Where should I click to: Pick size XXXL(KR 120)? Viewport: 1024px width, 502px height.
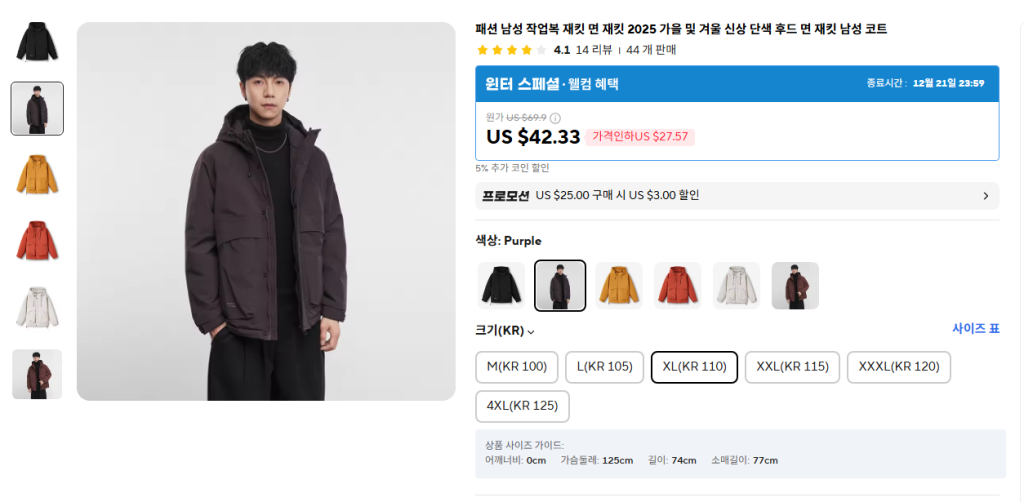[898, 367]
